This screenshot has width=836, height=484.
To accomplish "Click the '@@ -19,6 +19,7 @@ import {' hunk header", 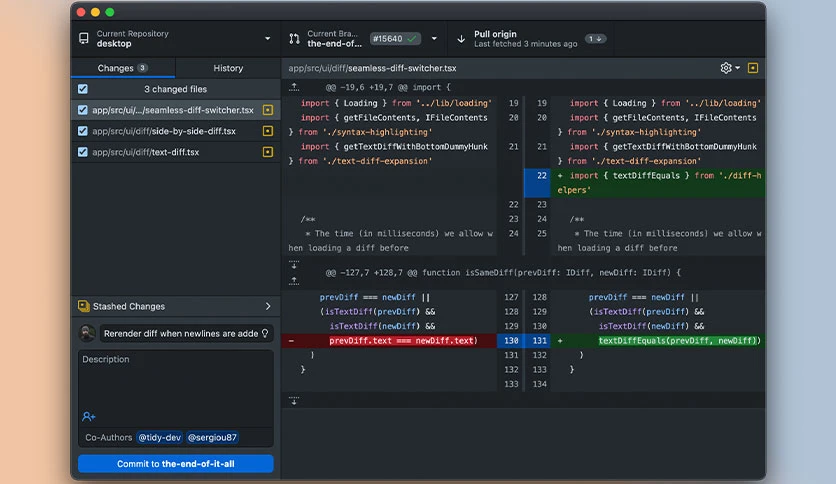I will point(388,87).
